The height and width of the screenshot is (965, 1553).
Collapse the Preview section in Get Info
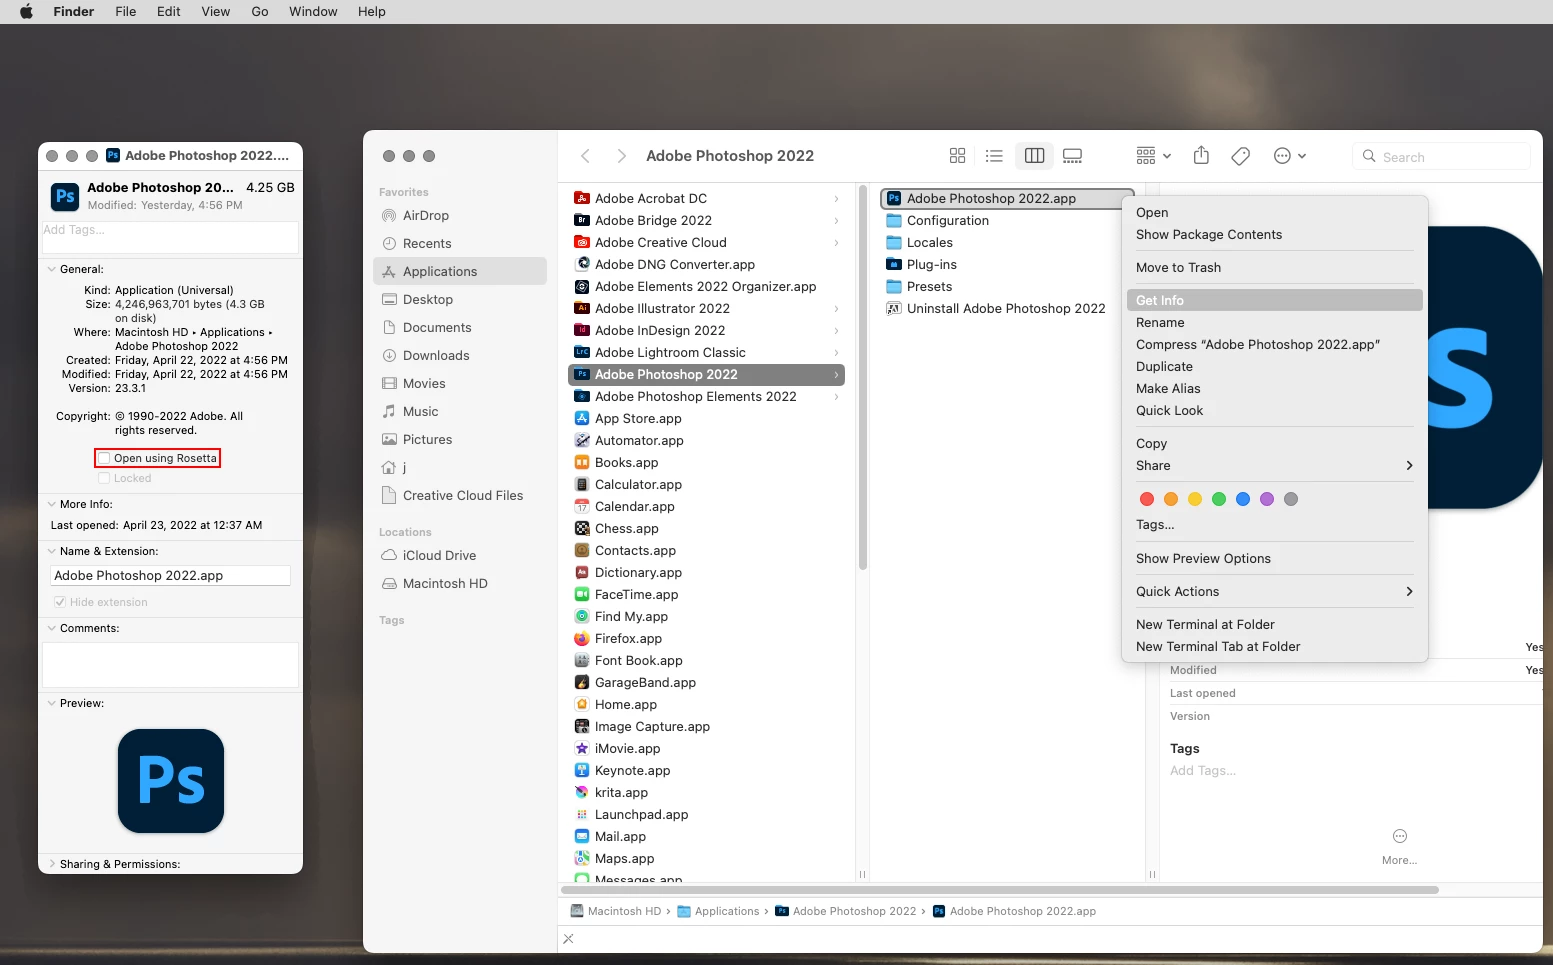coord(52,703)
